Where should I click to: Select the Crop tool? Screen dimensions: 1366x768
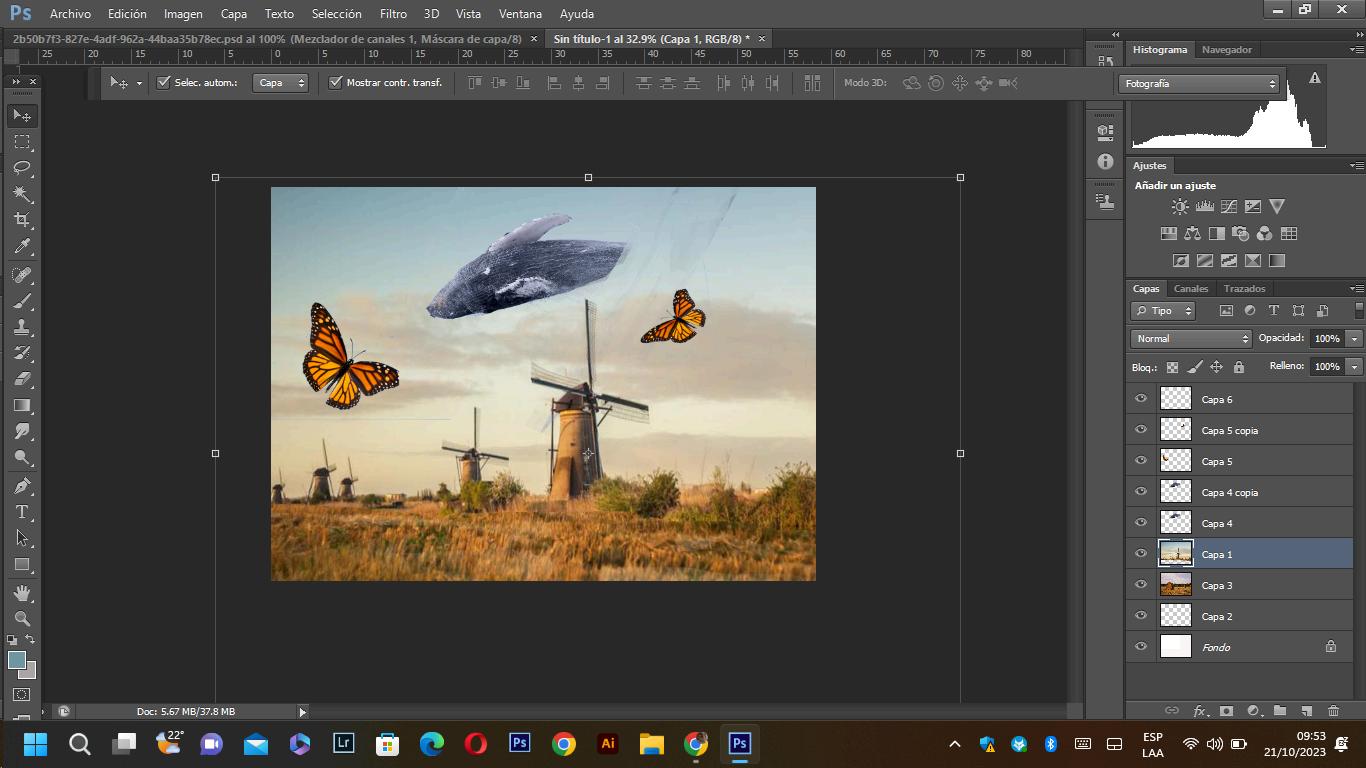tap(22, 220)
